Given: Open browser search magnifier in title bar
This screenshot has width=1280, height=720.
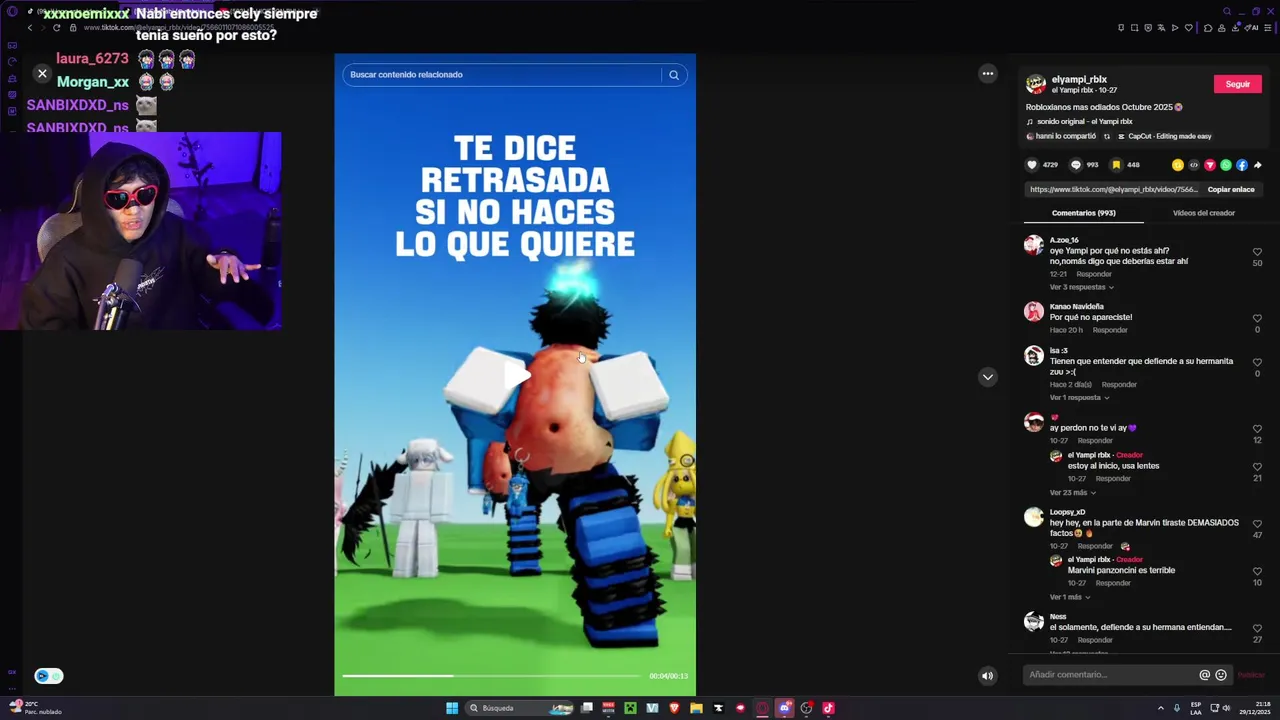Looking at the screenshot, I should [1227, 12].
